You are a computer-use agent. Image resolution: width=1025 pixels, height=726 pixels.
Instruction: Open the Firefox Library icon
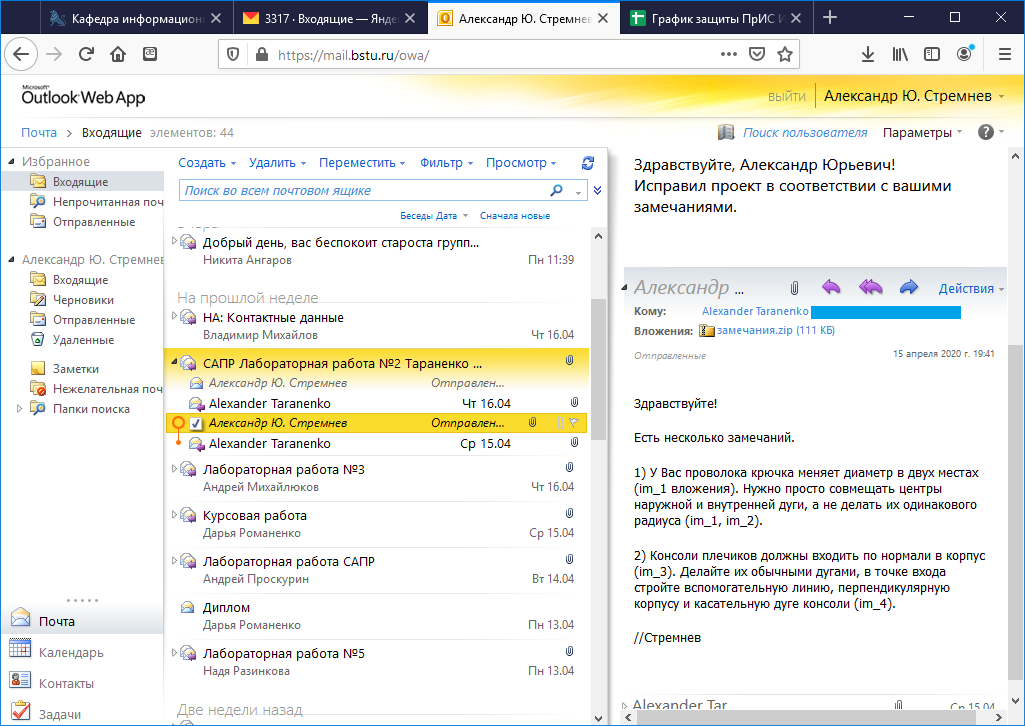(x=900, y=54)
